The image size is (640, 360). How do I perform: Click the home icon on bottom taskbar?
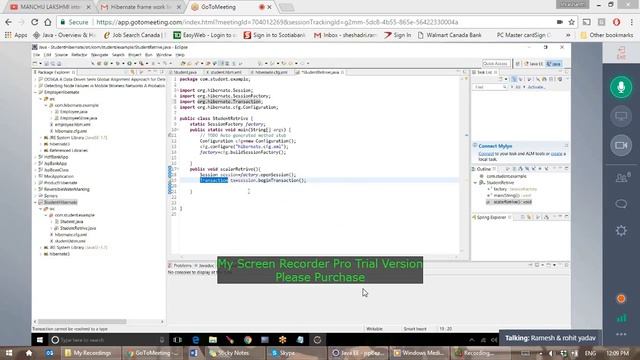29,353
